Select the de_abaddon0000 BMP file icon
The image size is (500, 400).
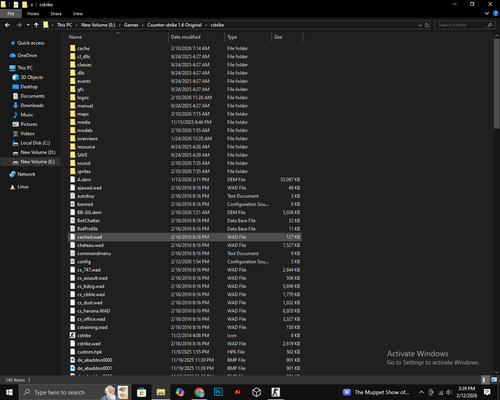[x=73, y=360]
